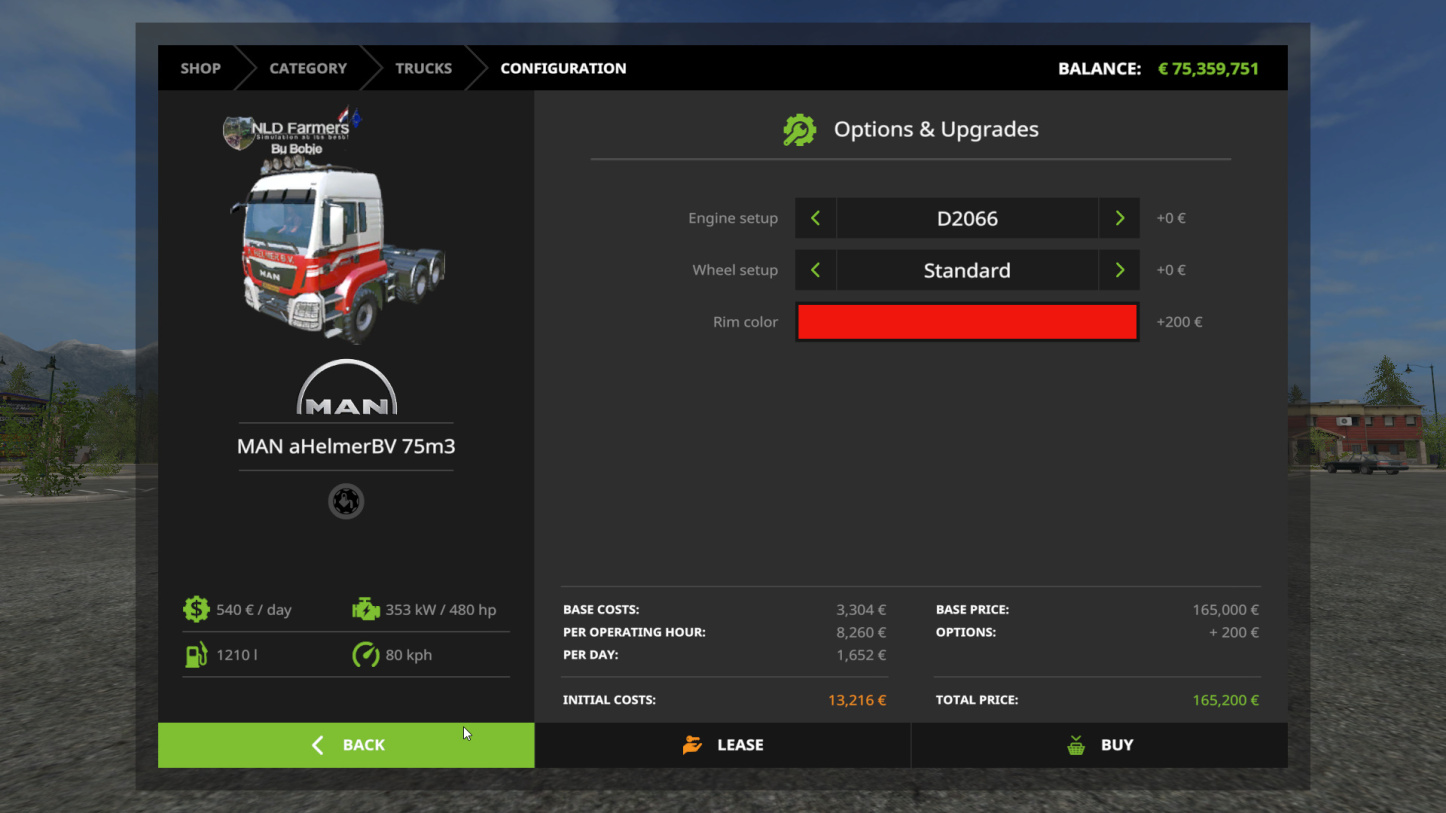
Task: Click the MAN brand logo
Action: click(346, 388)
